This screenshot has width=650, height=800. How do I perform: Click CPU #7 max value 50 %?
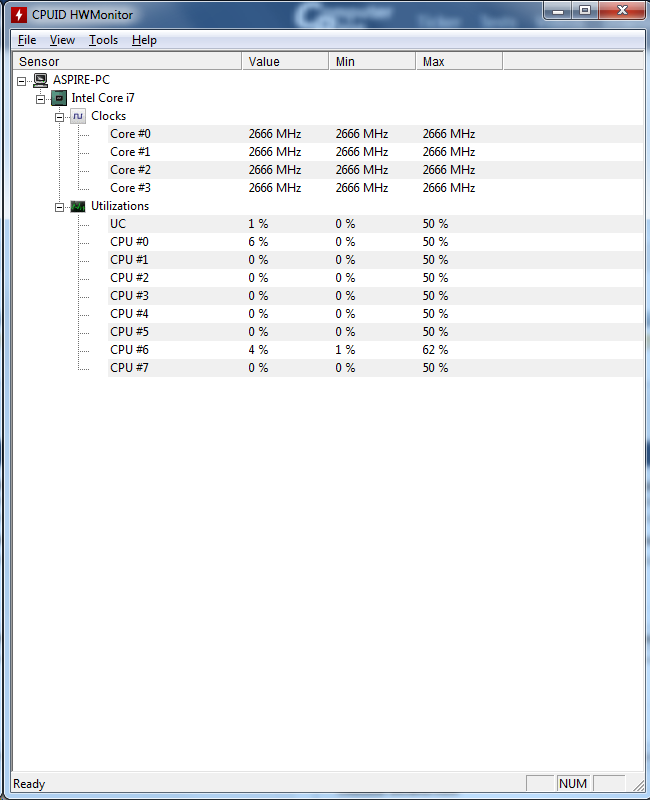click(435, 368)
